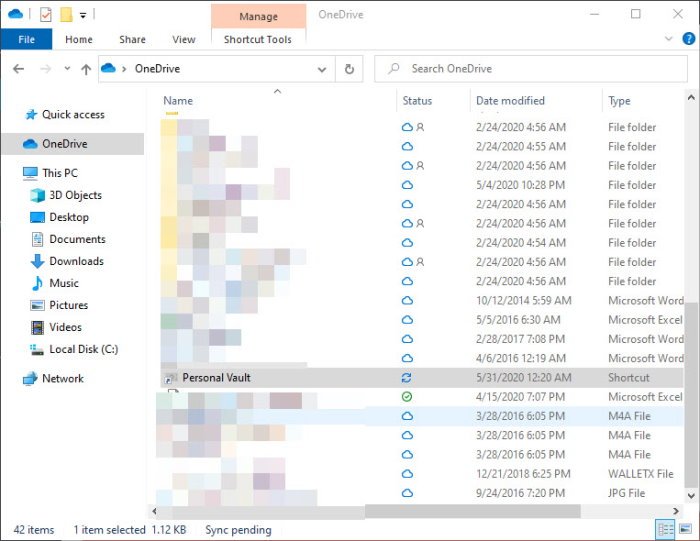Open Documents in the sidebar
The height and width of the screenshot is (541, 700).
[77, 239]
